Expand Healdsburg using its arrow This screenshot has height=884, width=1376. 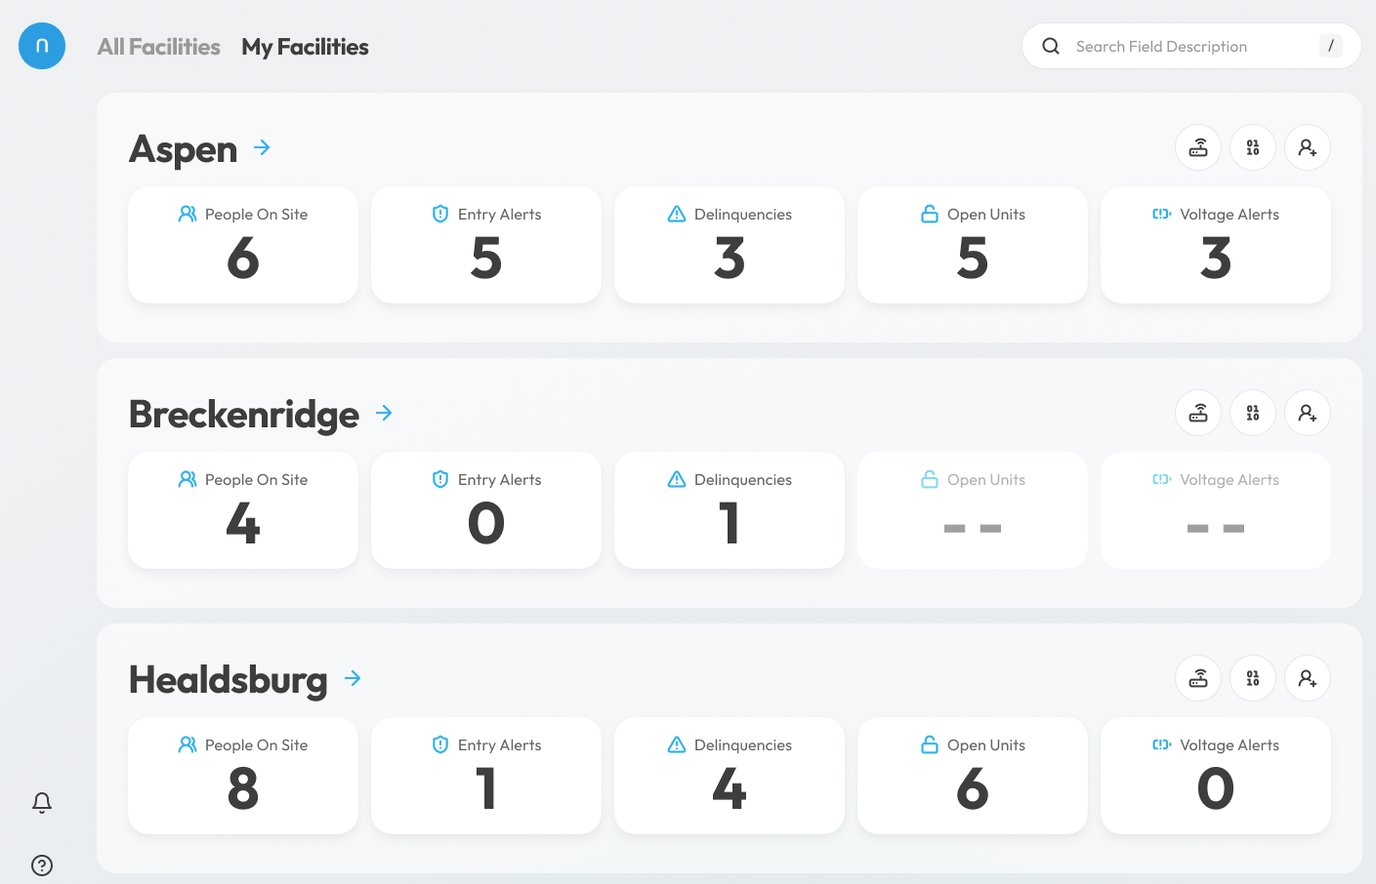(x=351, y=678)
